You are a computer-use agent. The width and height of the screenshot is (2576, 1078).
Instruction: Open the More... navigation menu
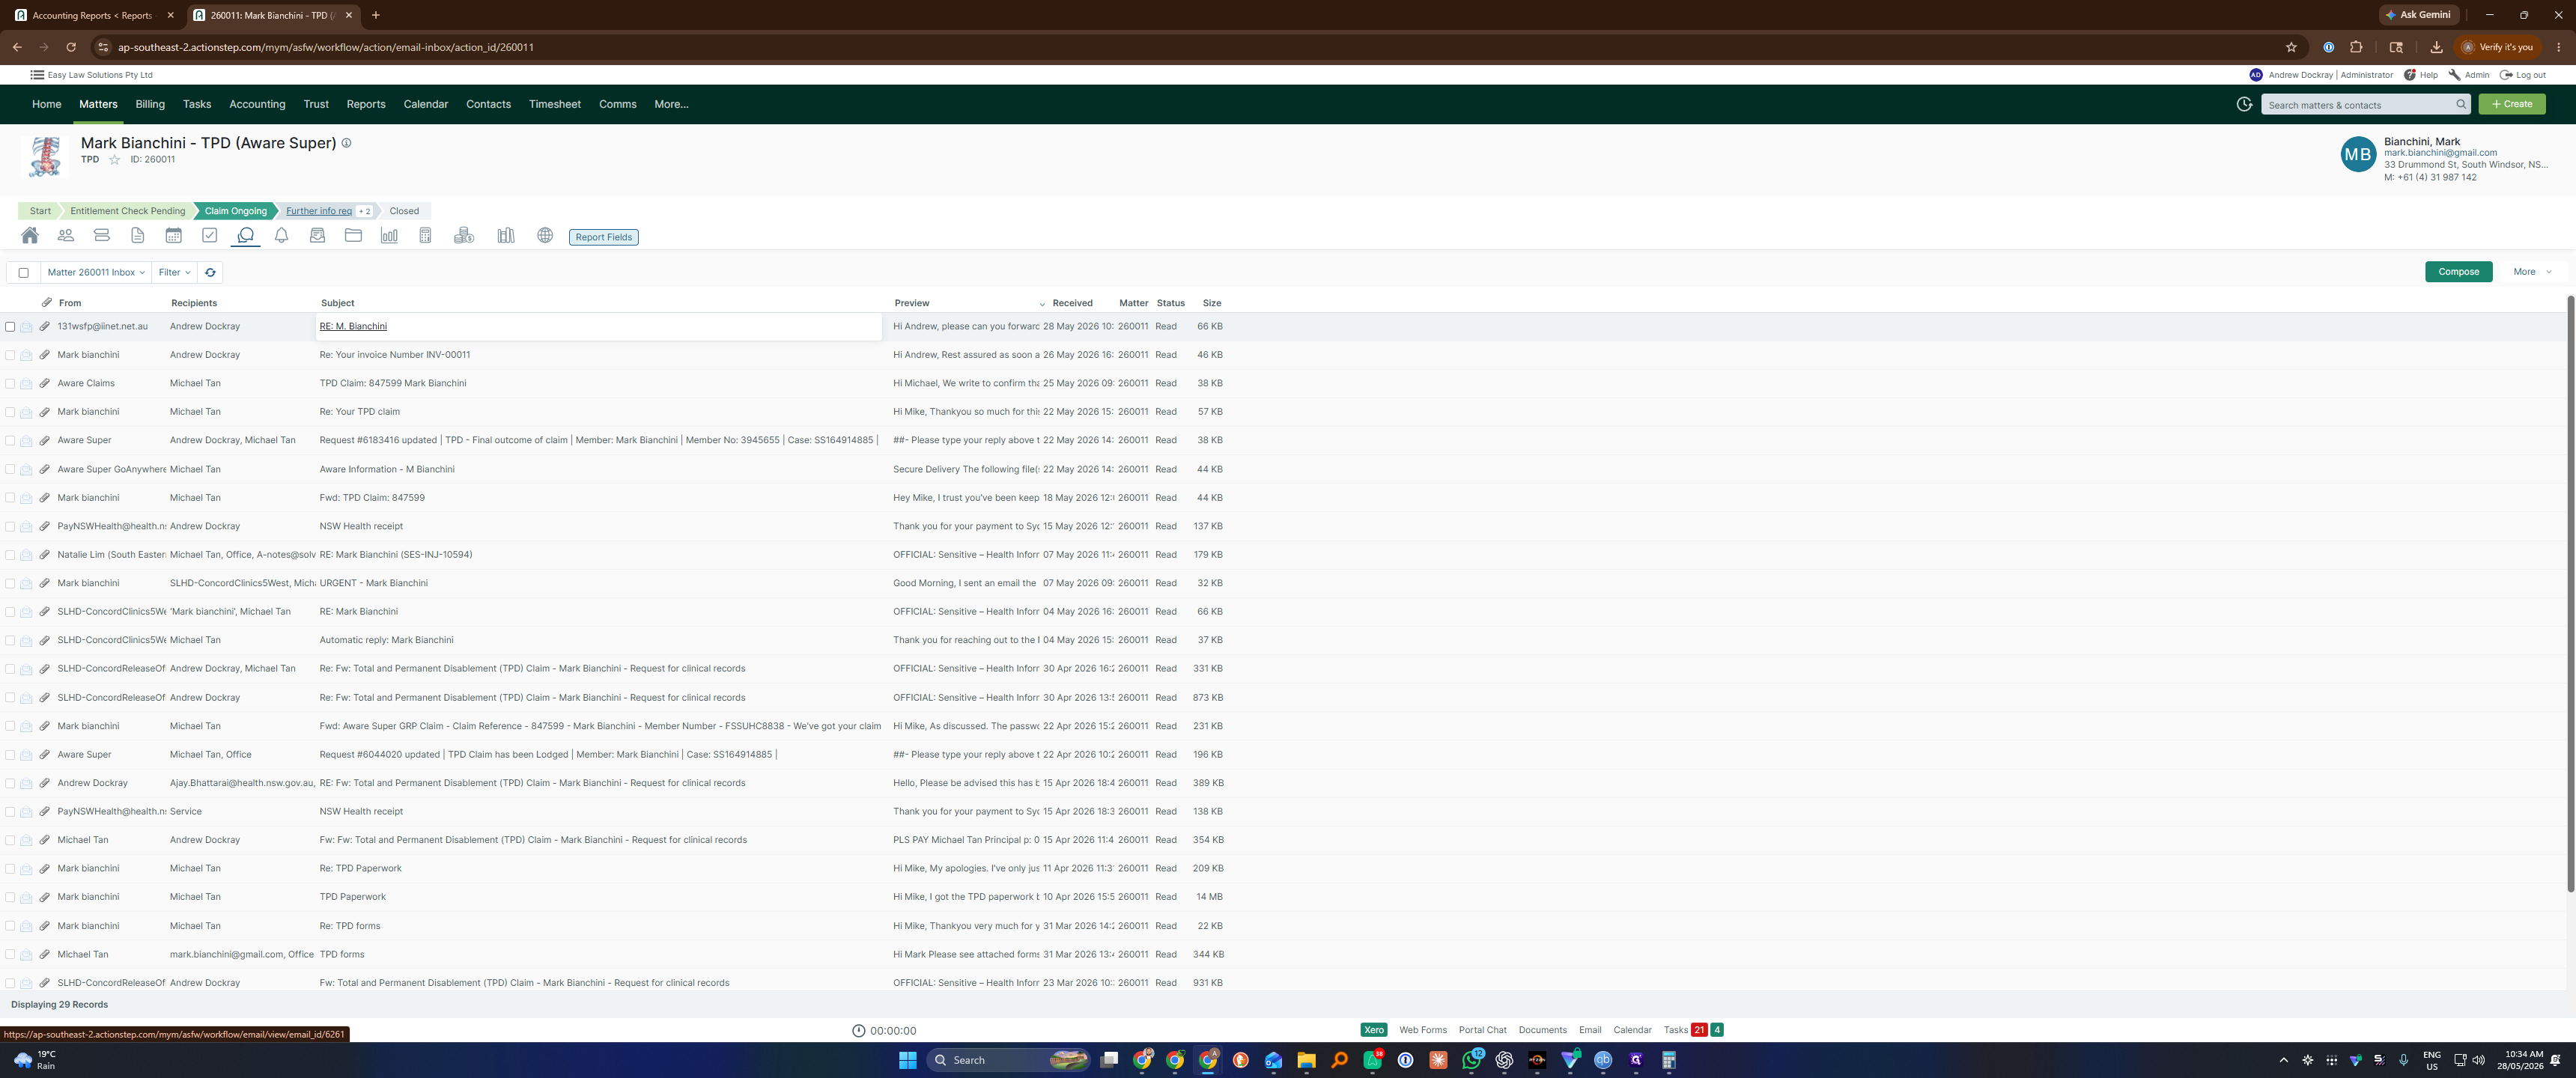tap(671, 104)
